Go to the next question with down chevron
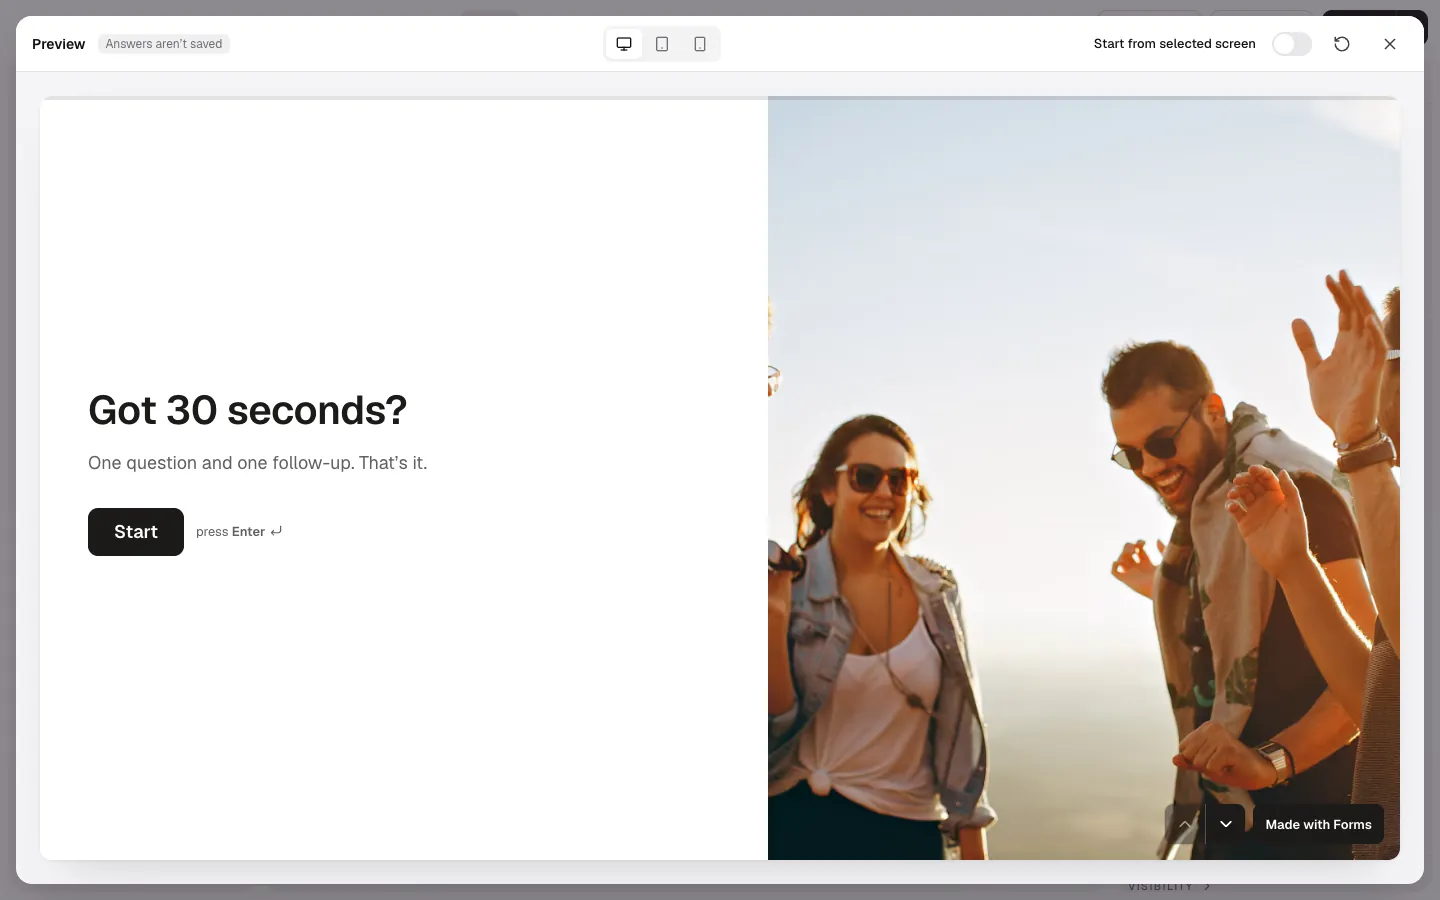The width and height of the screenshot is (1440, 900). click(x=1226, y=824)
